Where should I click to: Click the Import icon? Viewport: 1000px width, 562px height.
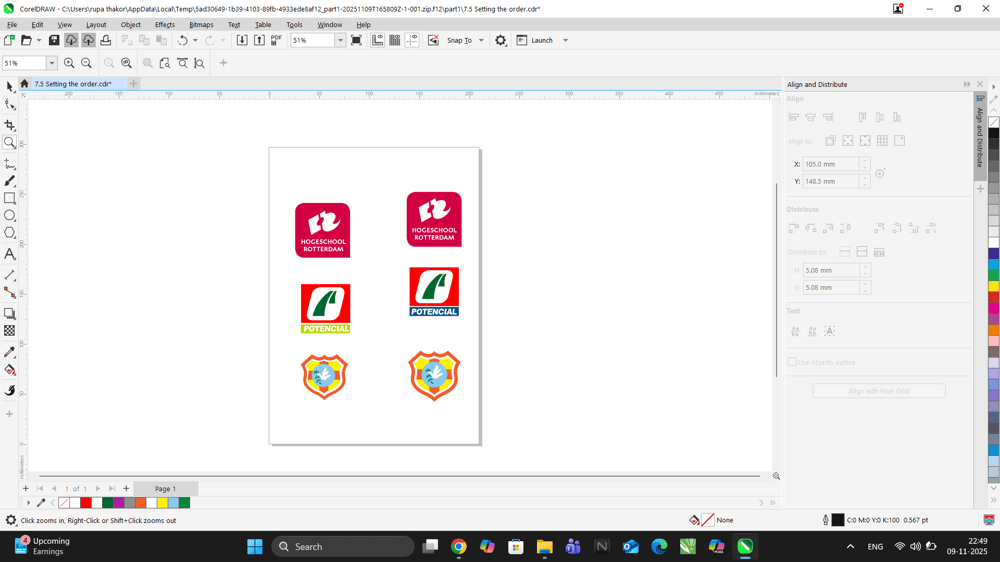click(x=242, y=40)
